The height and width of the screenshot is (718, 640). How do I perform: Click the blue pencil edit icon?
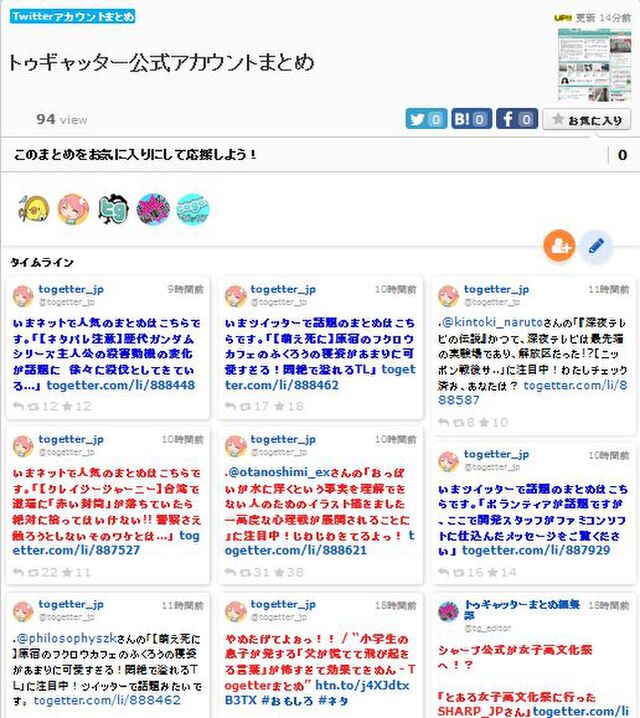point(596,246)
